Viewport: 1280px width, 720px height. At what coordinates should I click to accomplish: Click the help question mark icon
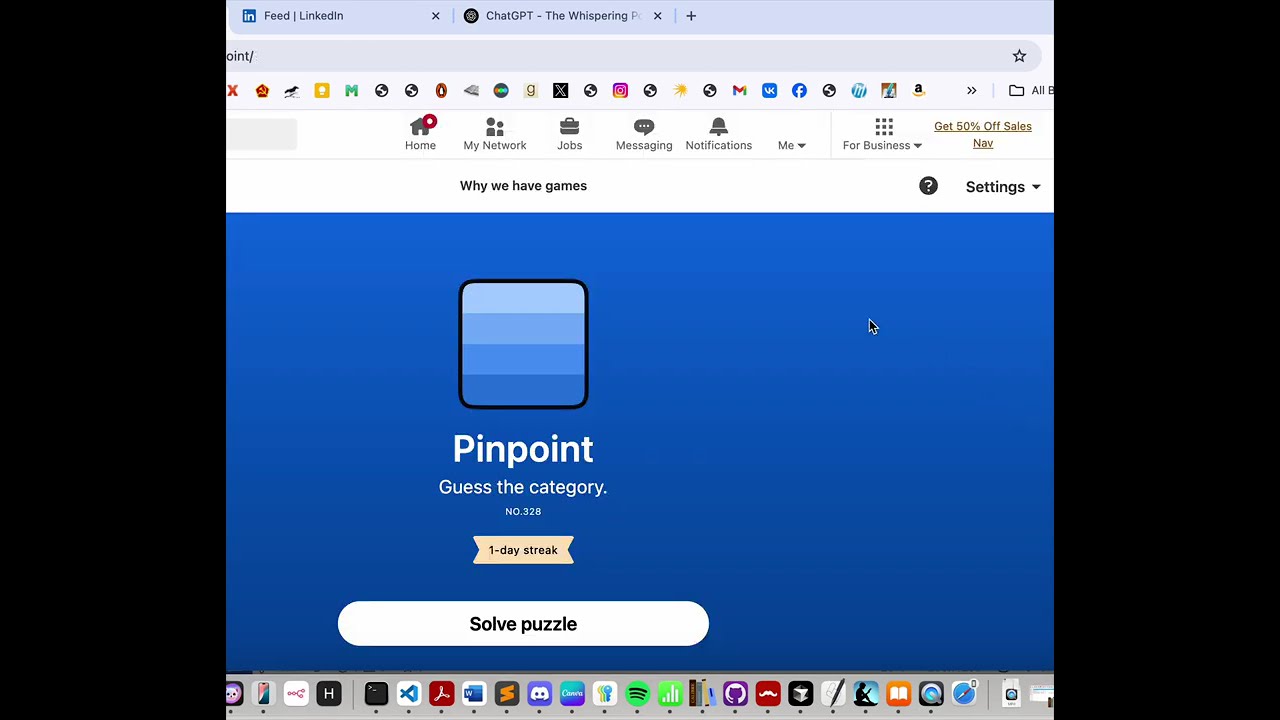click(928, 186)
